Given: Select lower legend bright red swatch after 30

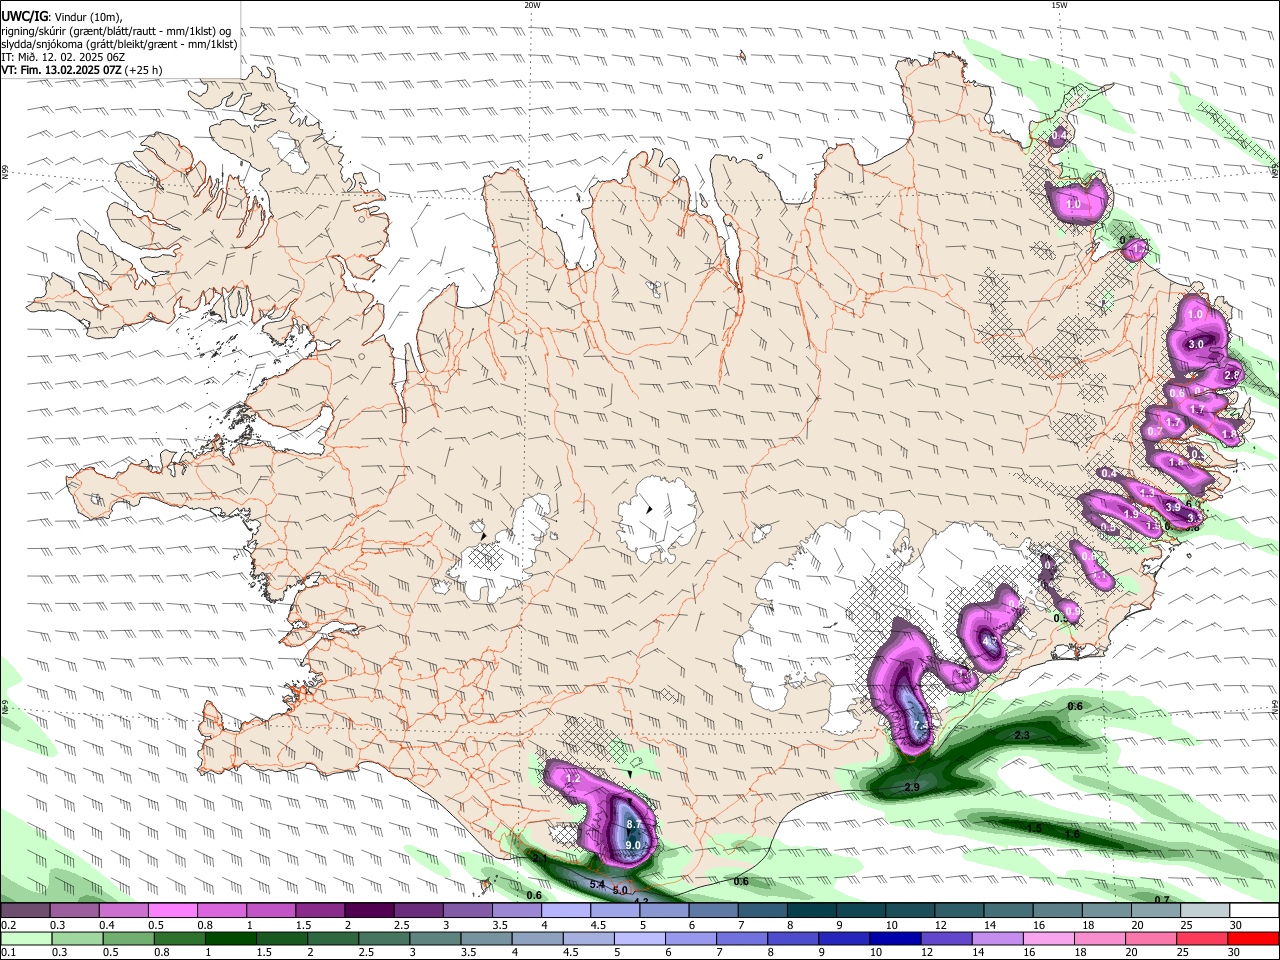Looking at the screenshot, I should 1254,938.
